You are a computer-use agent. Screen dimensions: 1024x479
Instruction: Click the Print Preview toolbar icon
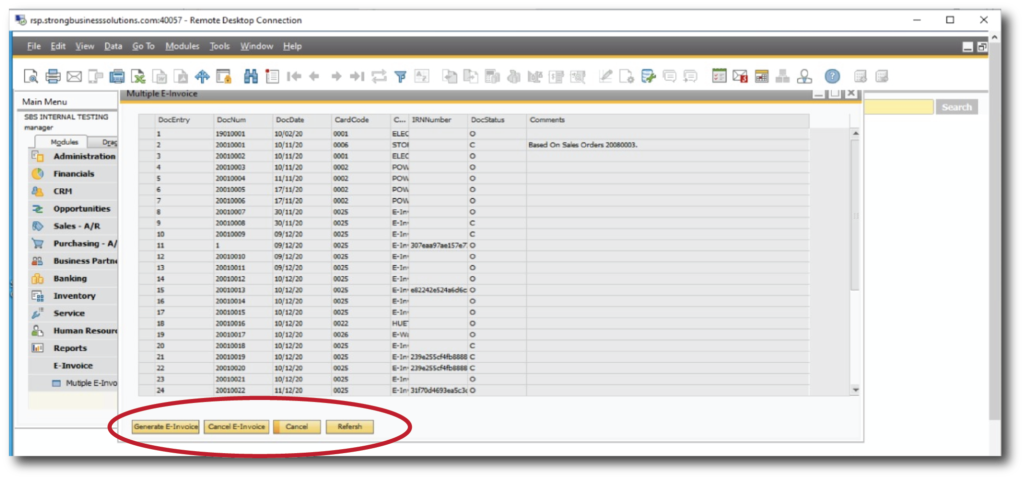point(32,76)
